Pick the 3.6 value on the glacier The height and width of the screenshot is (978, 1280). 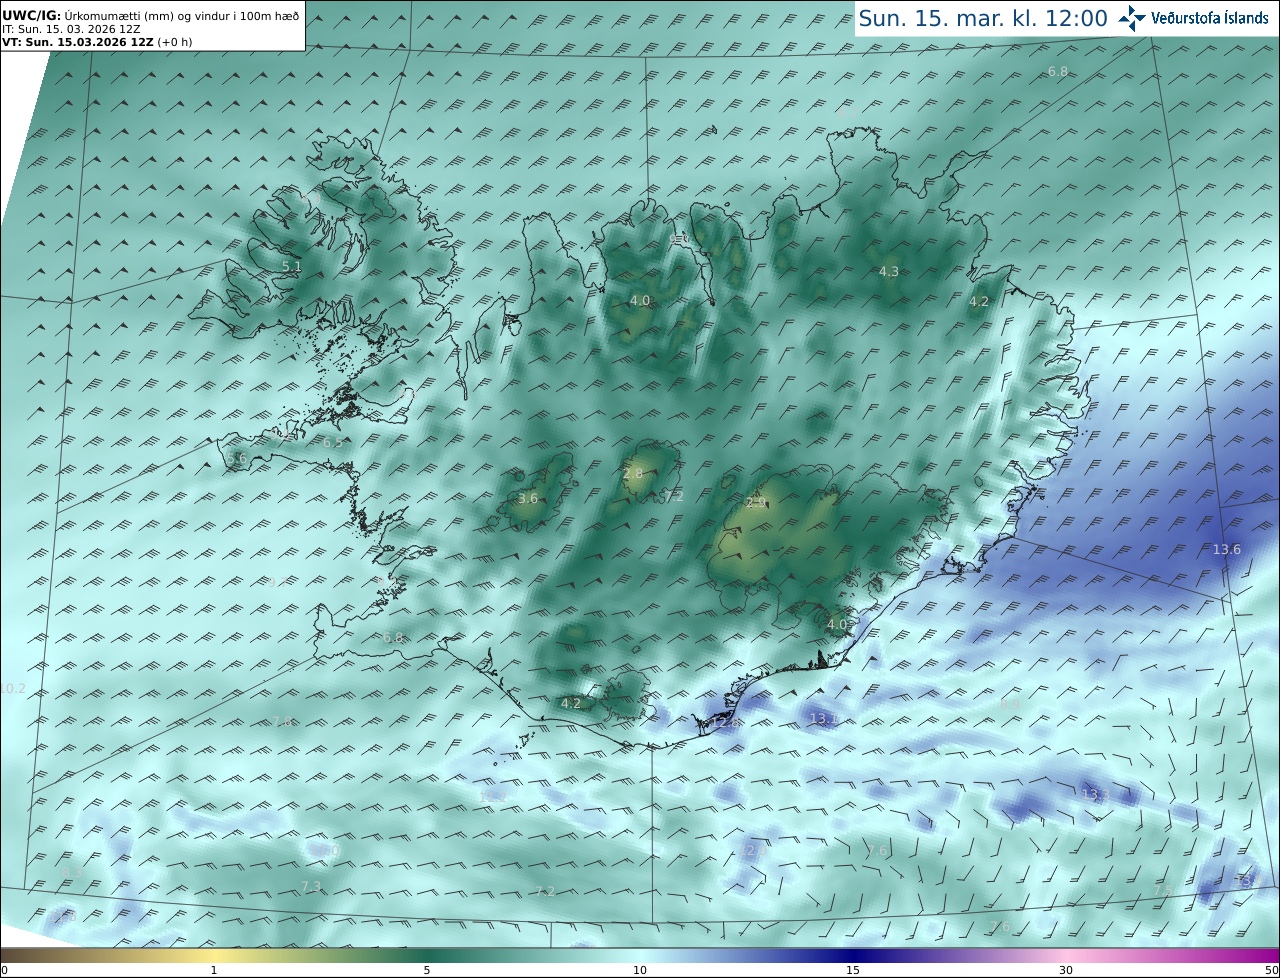coord(528,498)
